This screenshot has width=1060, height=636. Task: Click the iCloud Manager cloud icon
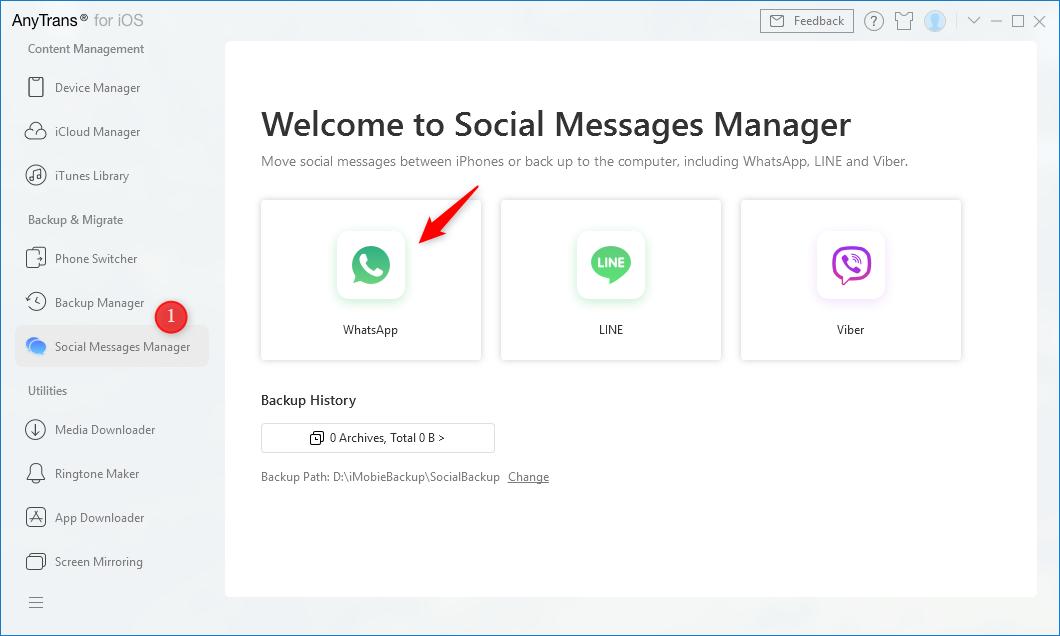[x=36, y=131]
